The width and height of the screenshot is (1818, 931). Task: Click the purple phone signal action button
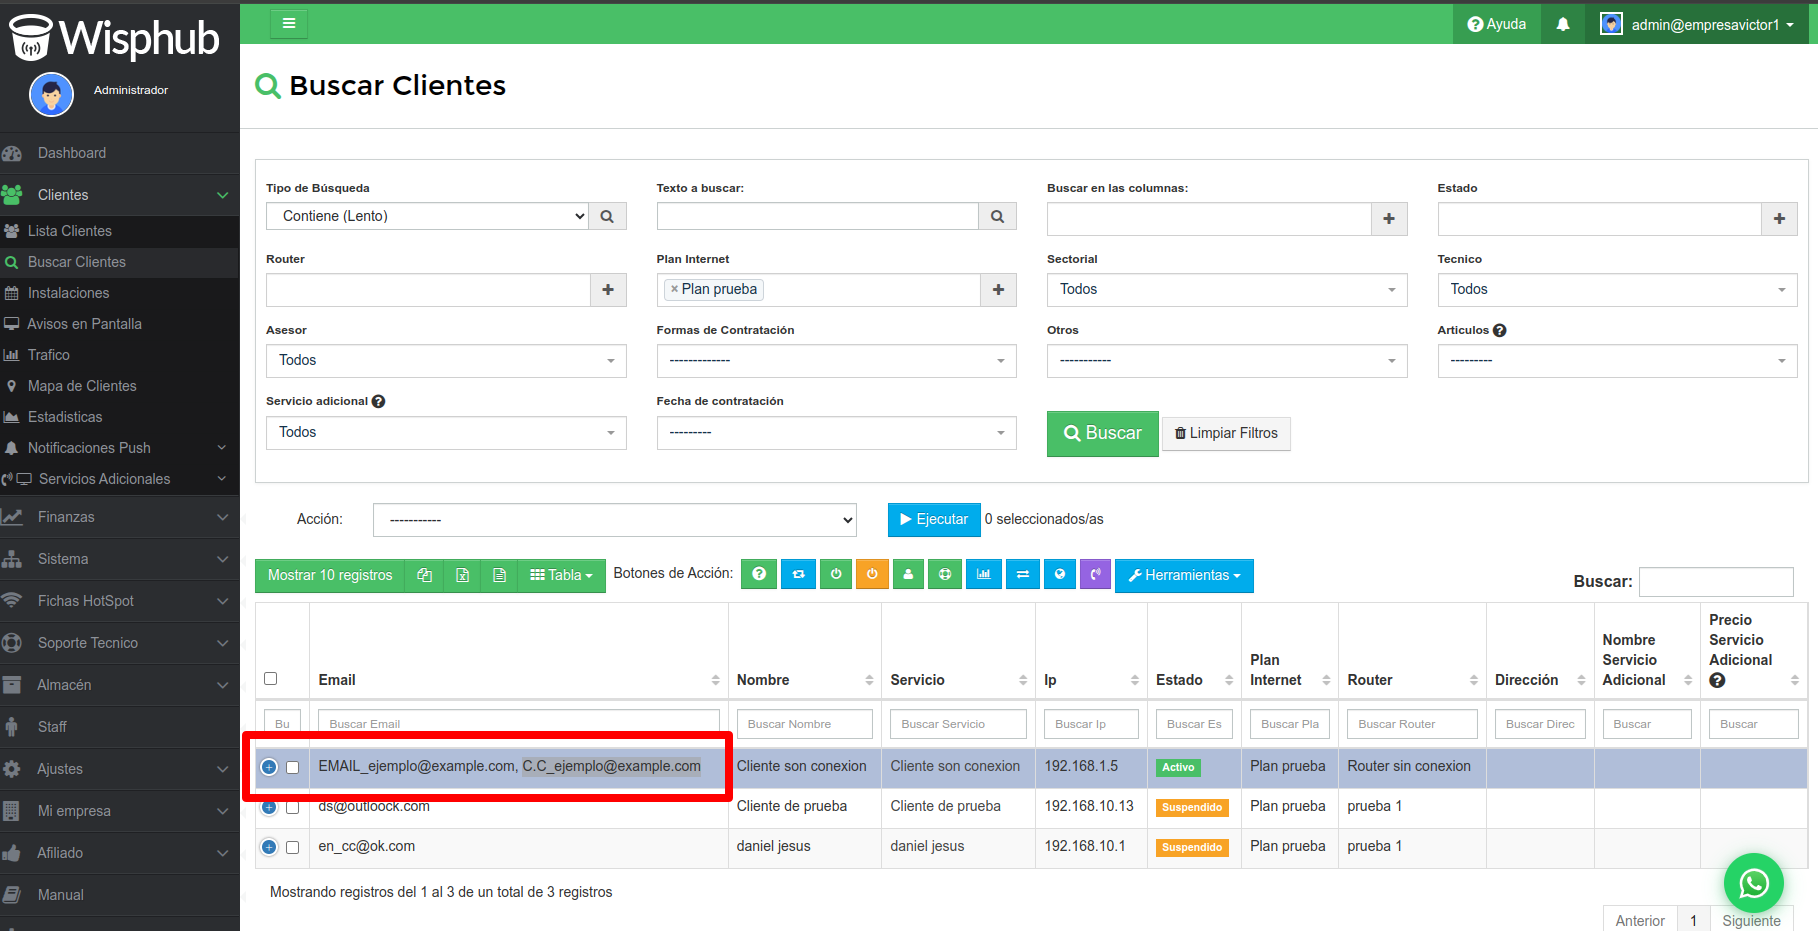[1096, 574]
